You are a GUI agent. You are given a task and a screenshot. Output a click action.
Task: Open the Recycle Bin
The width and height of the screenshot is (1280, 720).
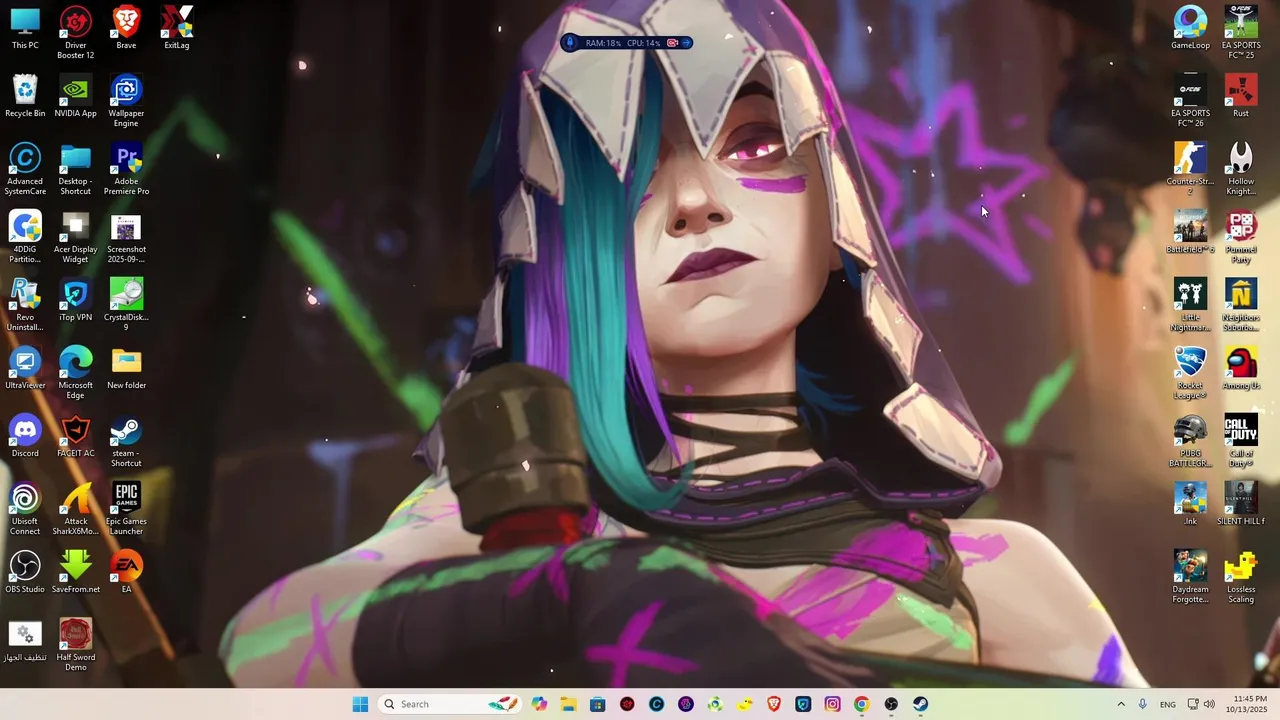point(25,96)
